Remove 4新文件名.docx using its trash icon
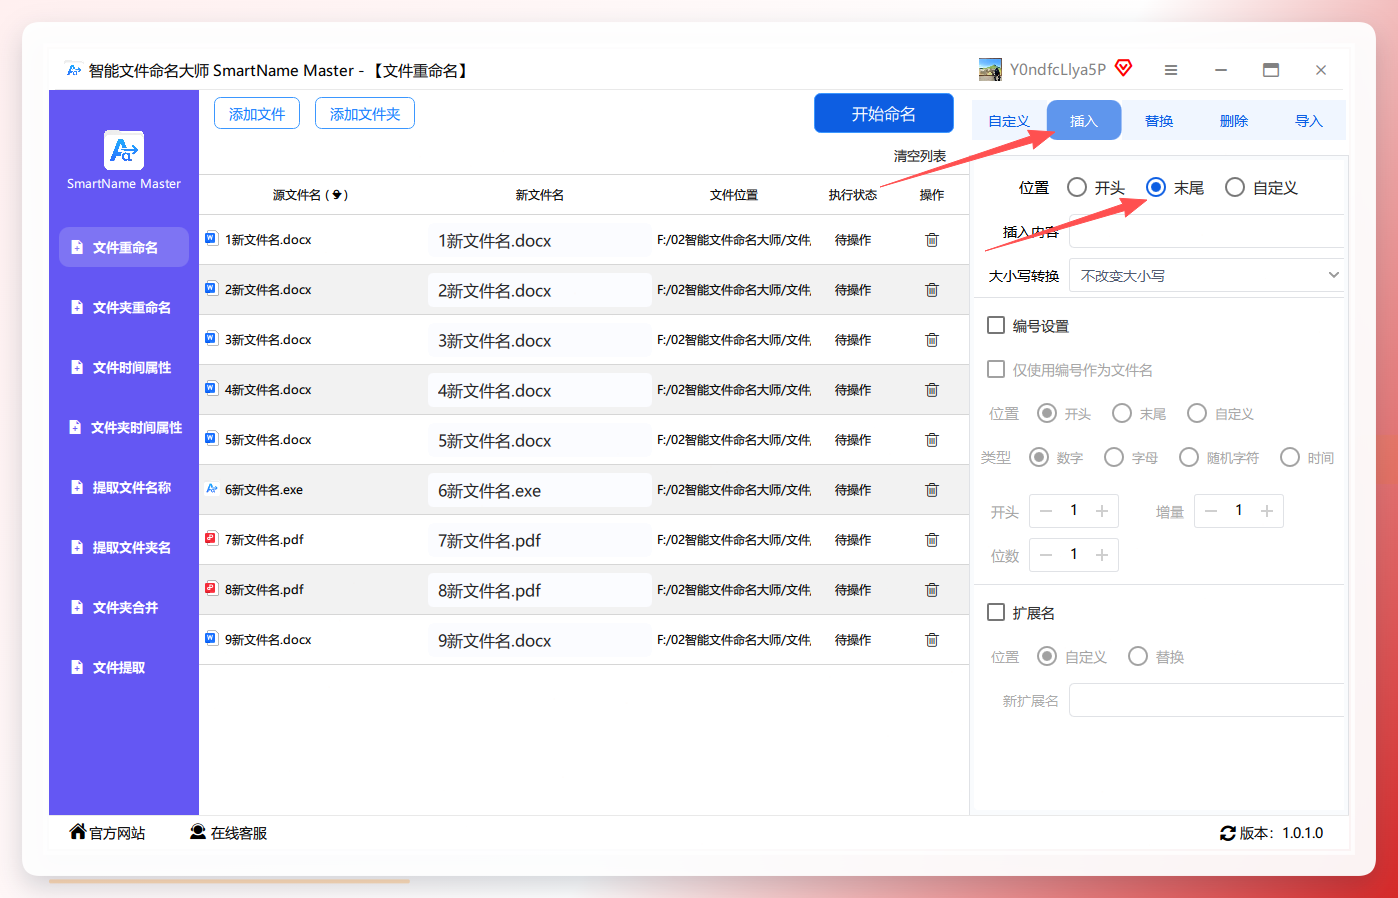The image size is (1398, 898). (932, 390)
